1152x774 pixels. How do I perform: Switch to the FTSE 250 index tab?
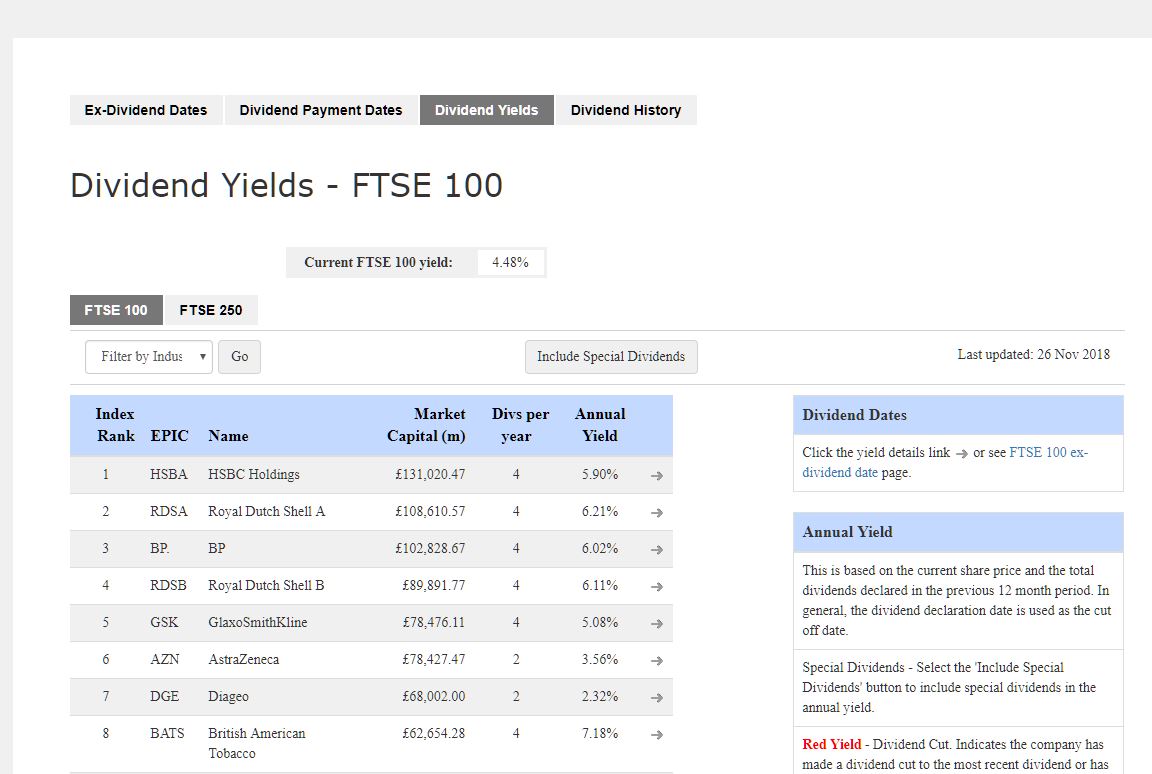tap(211, 310)
